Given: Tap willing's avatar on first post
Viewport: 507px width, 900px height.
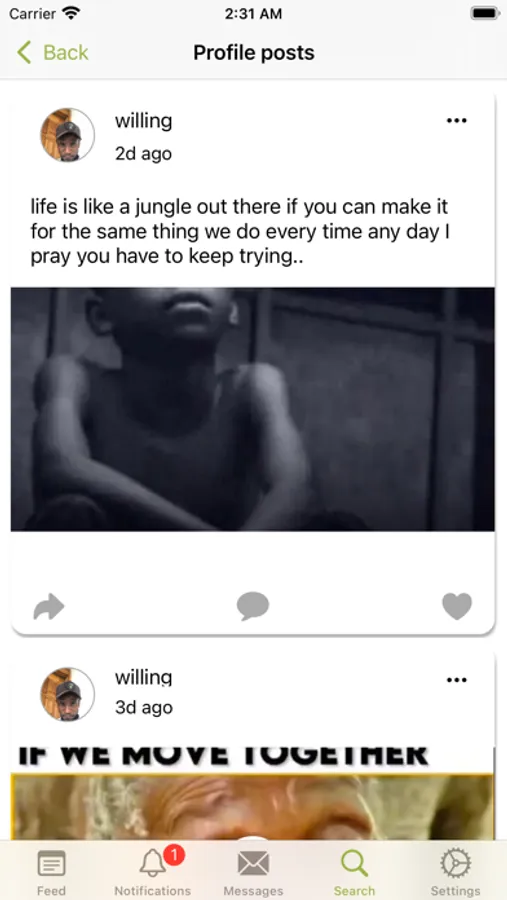Looking at the screenshot, I should (67, 135).
